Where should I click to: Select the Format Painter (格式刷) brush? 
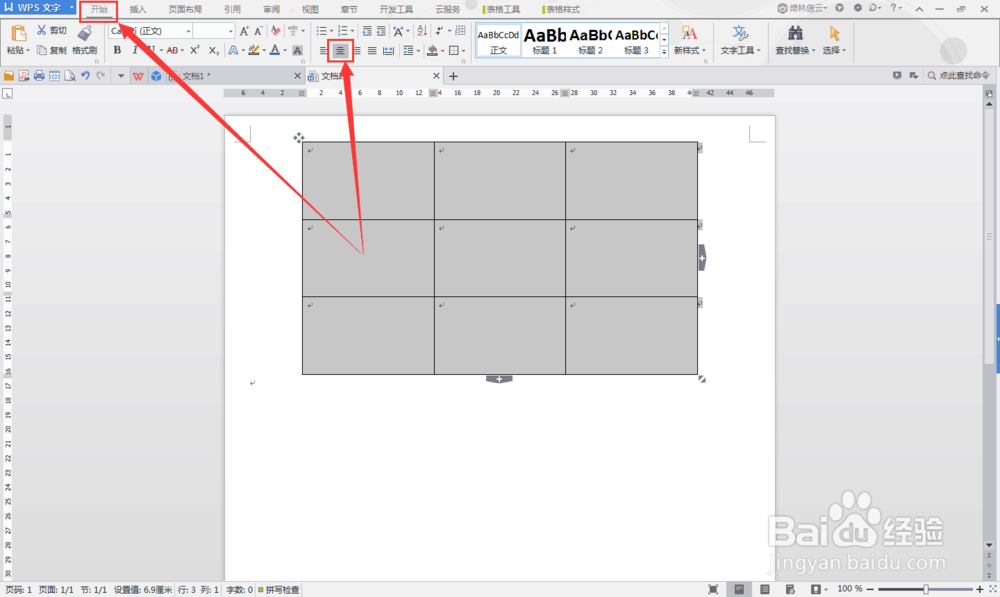pyautogui.click(x=84, y=41)
